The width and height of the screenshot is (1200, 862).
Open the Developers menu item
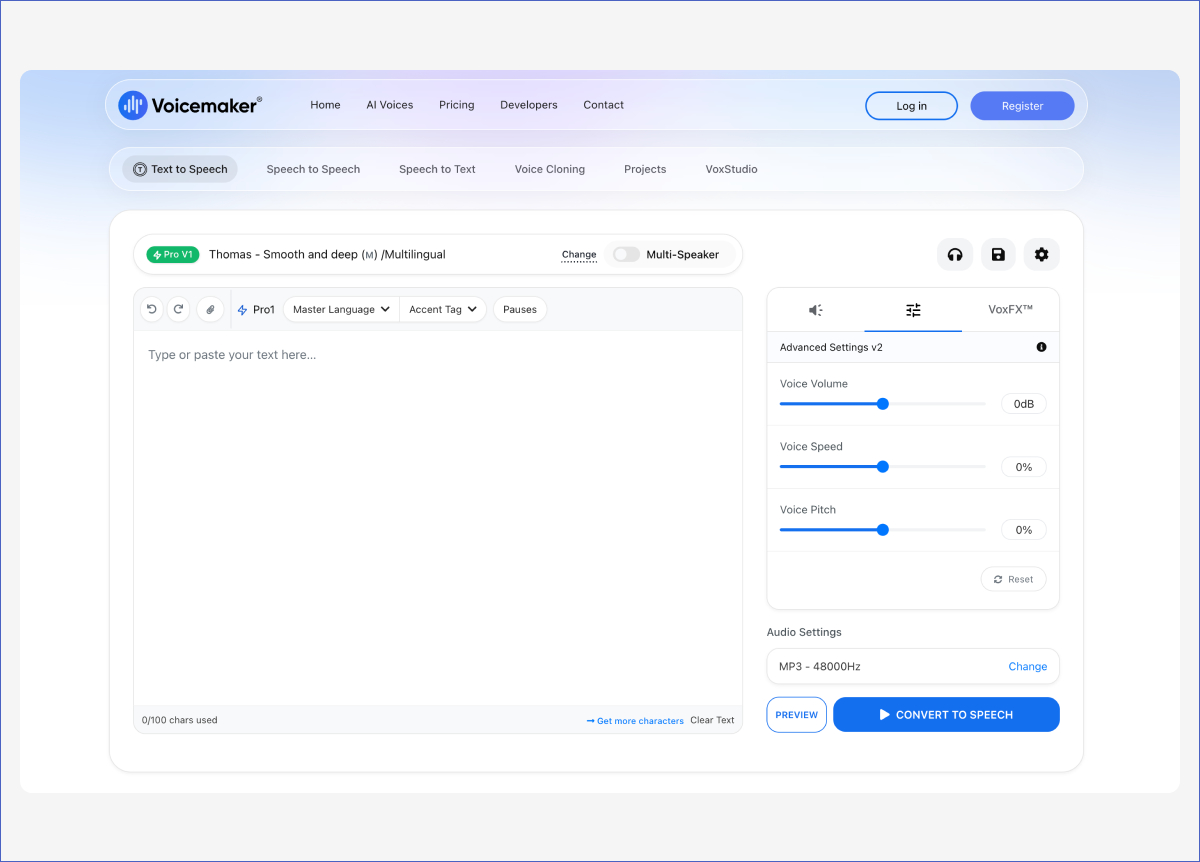[529, 105]
